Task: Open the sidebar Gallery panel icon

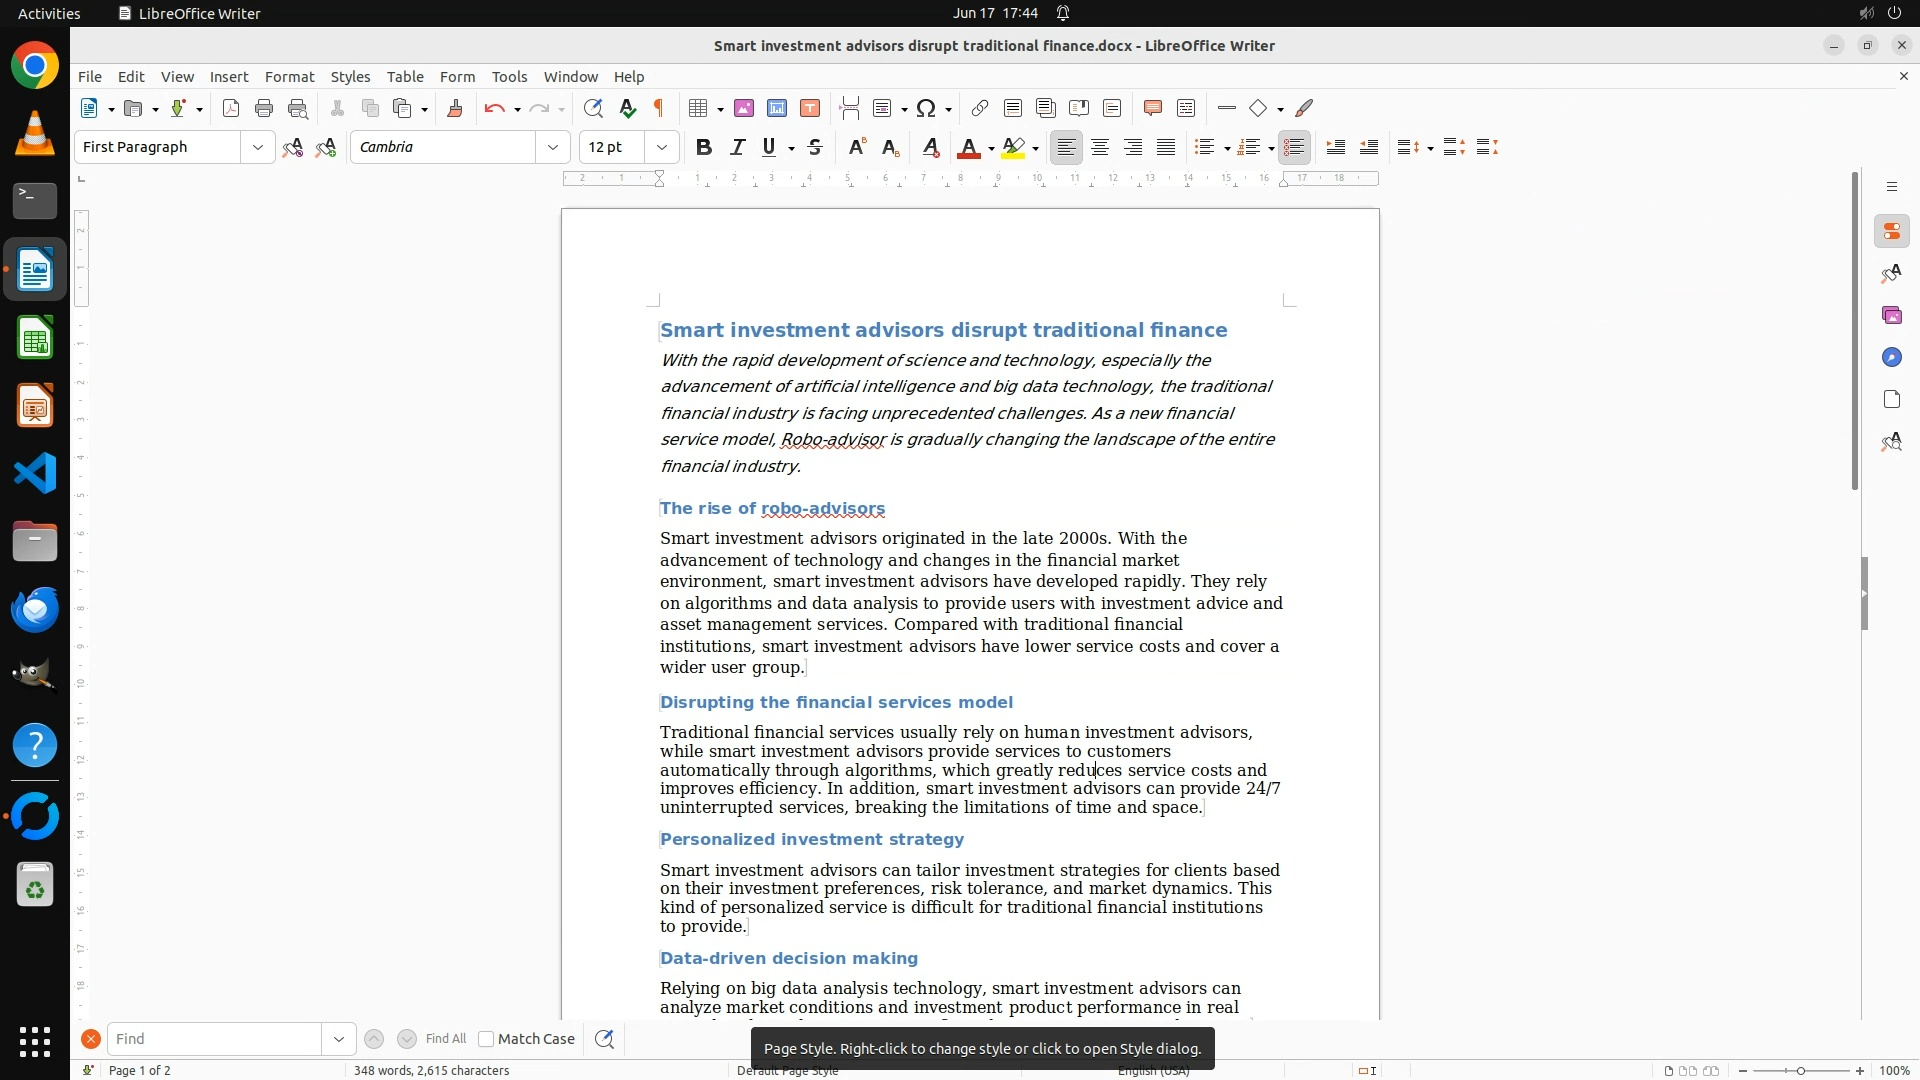Action: pyautogui.click(x=1891, y=316)
